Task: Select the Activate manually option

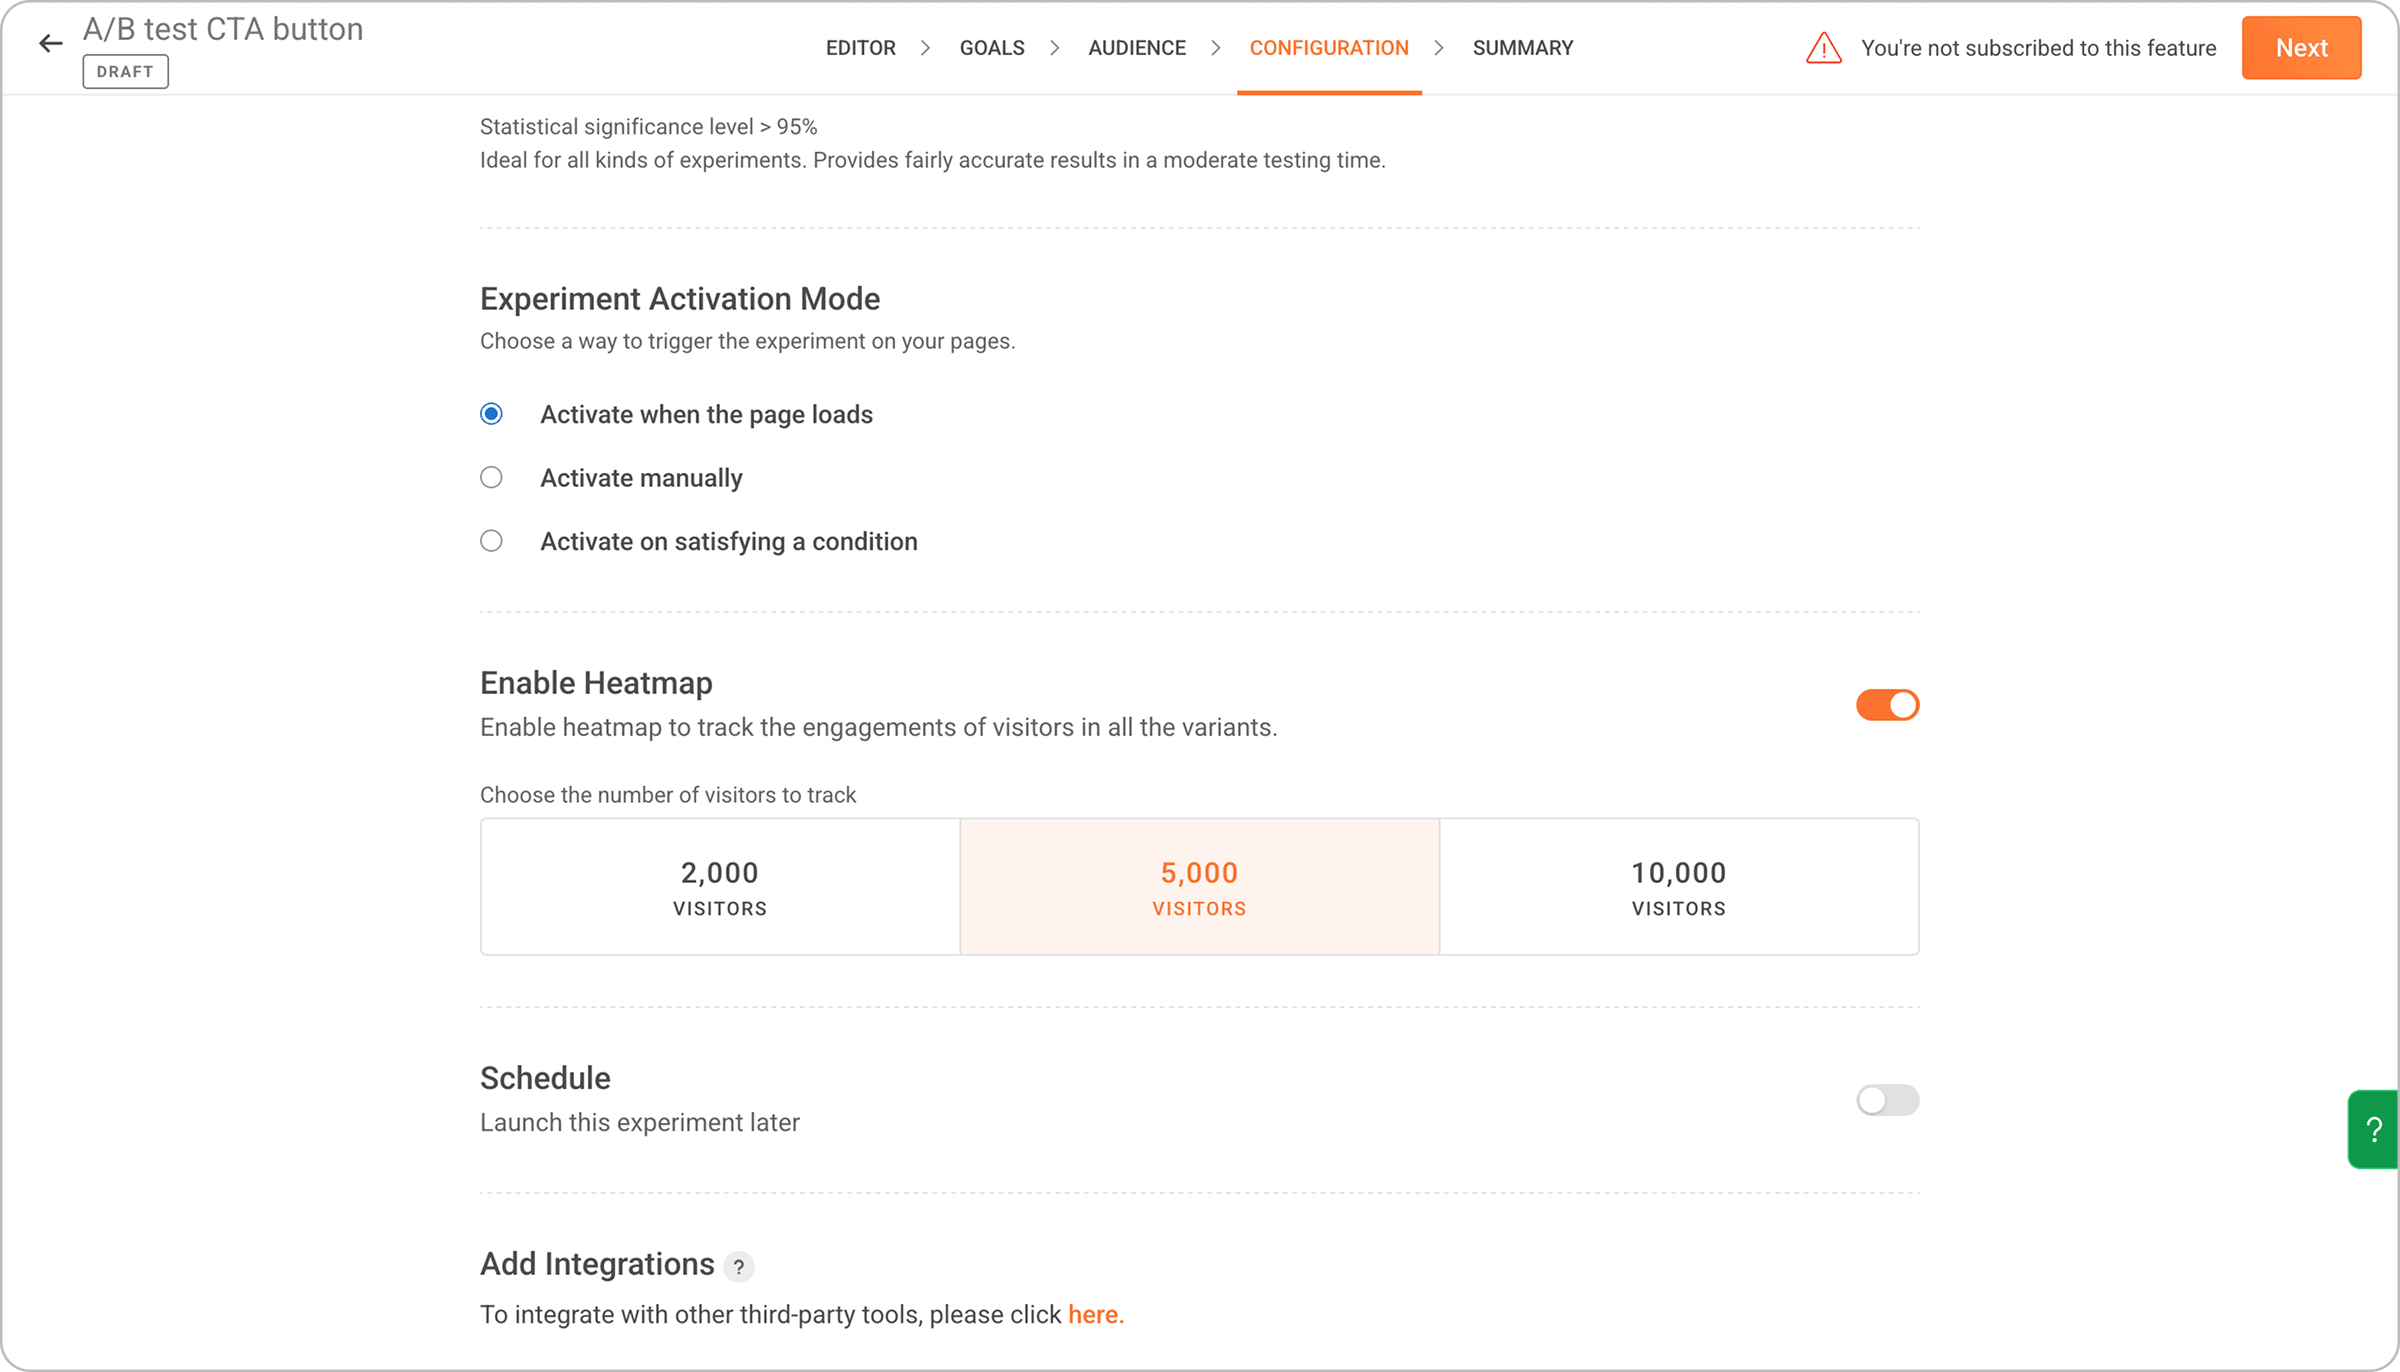Action: 491,477
